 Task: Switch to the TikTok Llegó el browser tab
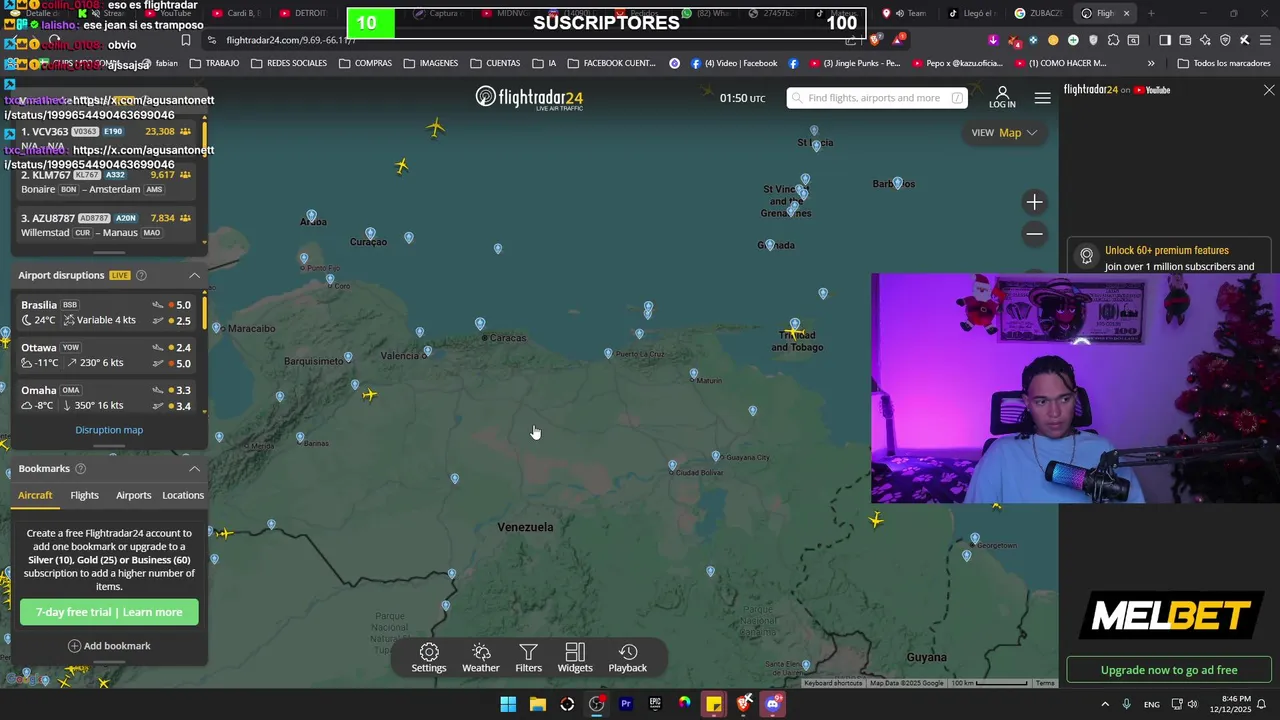tap(972, 13)
